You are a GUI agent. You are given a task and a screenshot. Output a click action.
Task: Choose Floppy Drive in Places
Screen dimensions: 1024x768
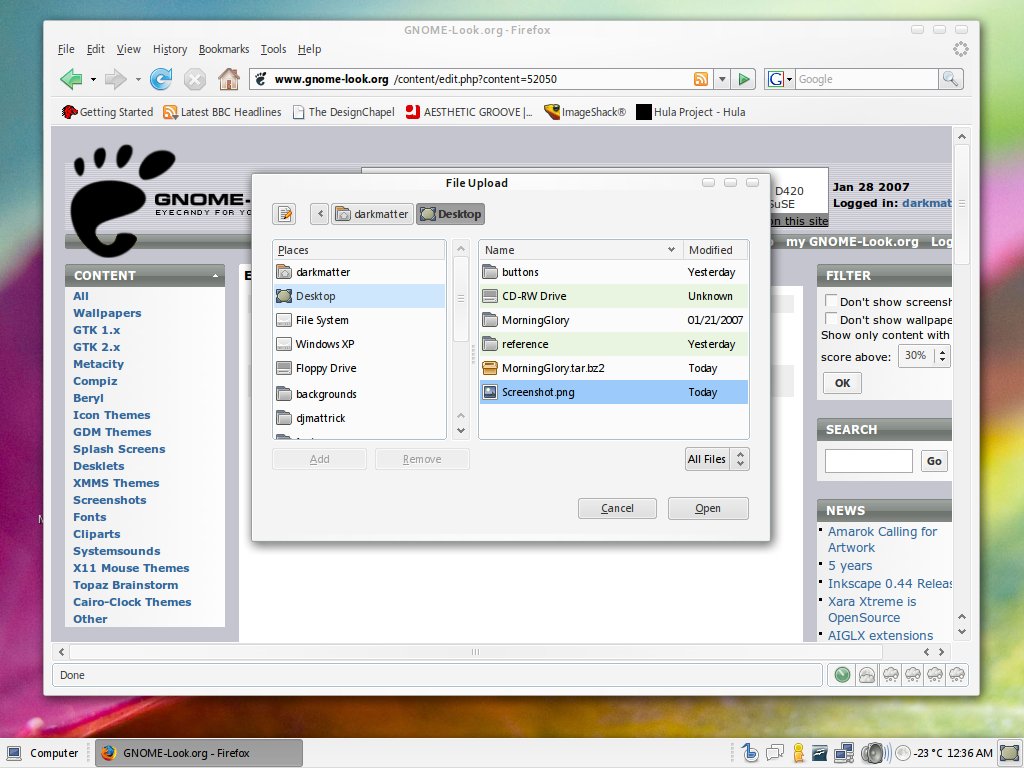coord(359,368)
